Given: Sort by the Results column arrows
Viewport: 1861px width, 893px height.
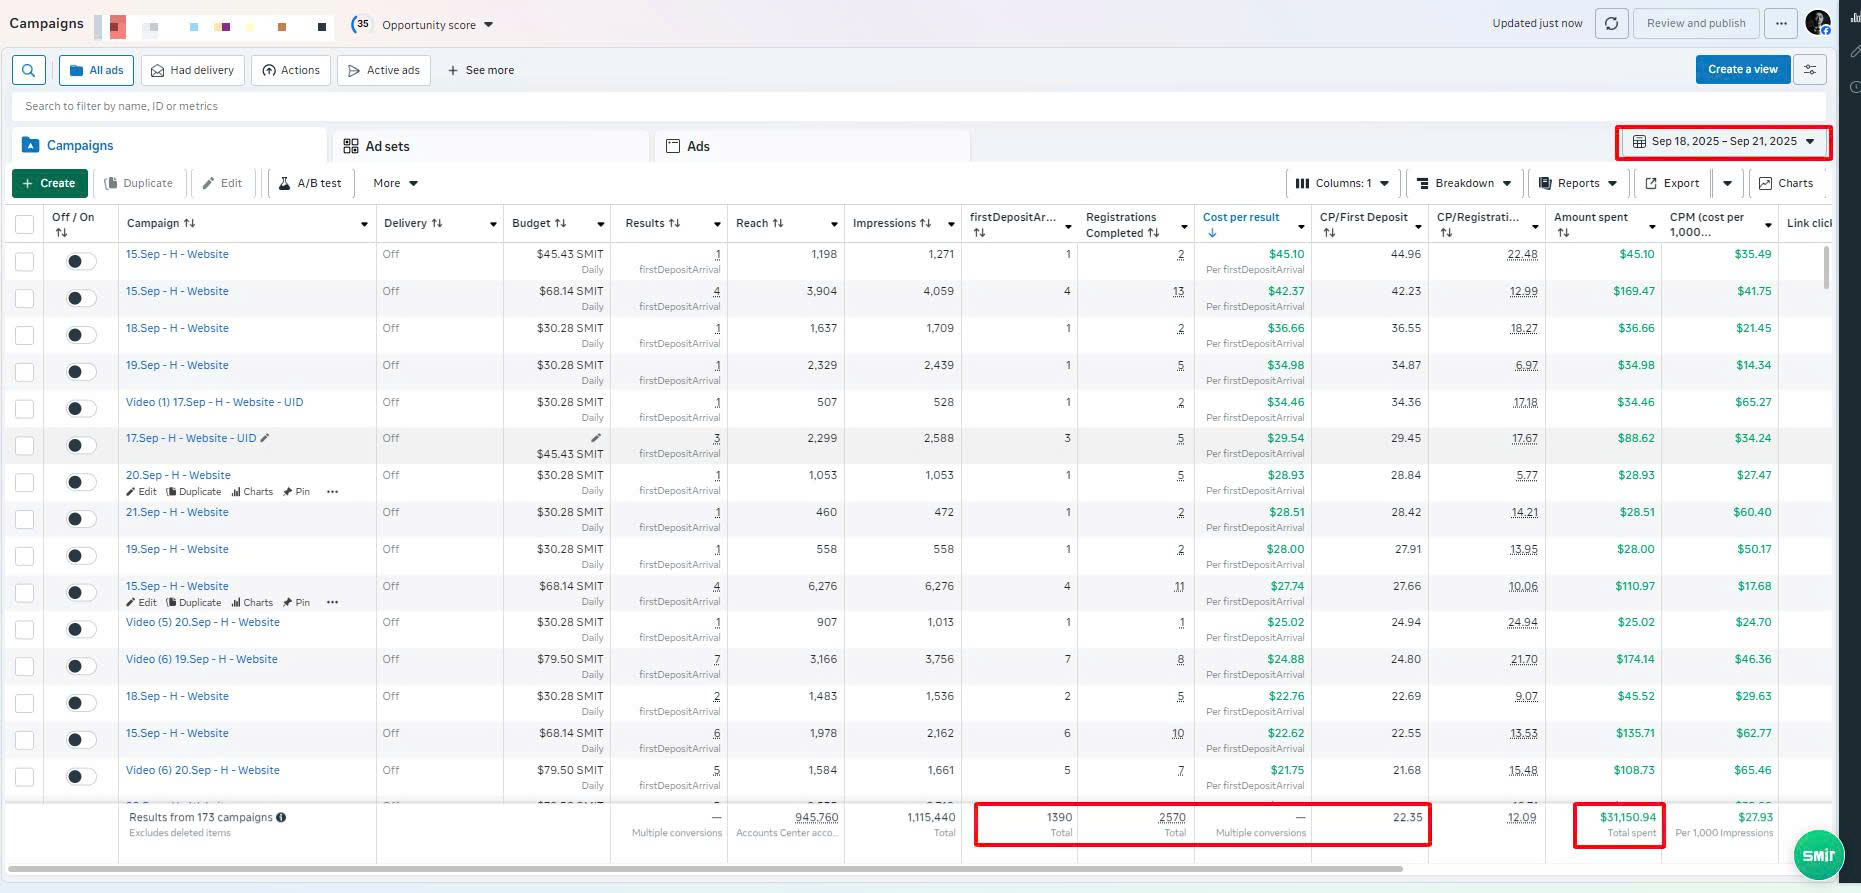Looking at the screenshot, I should click(674, 223).
